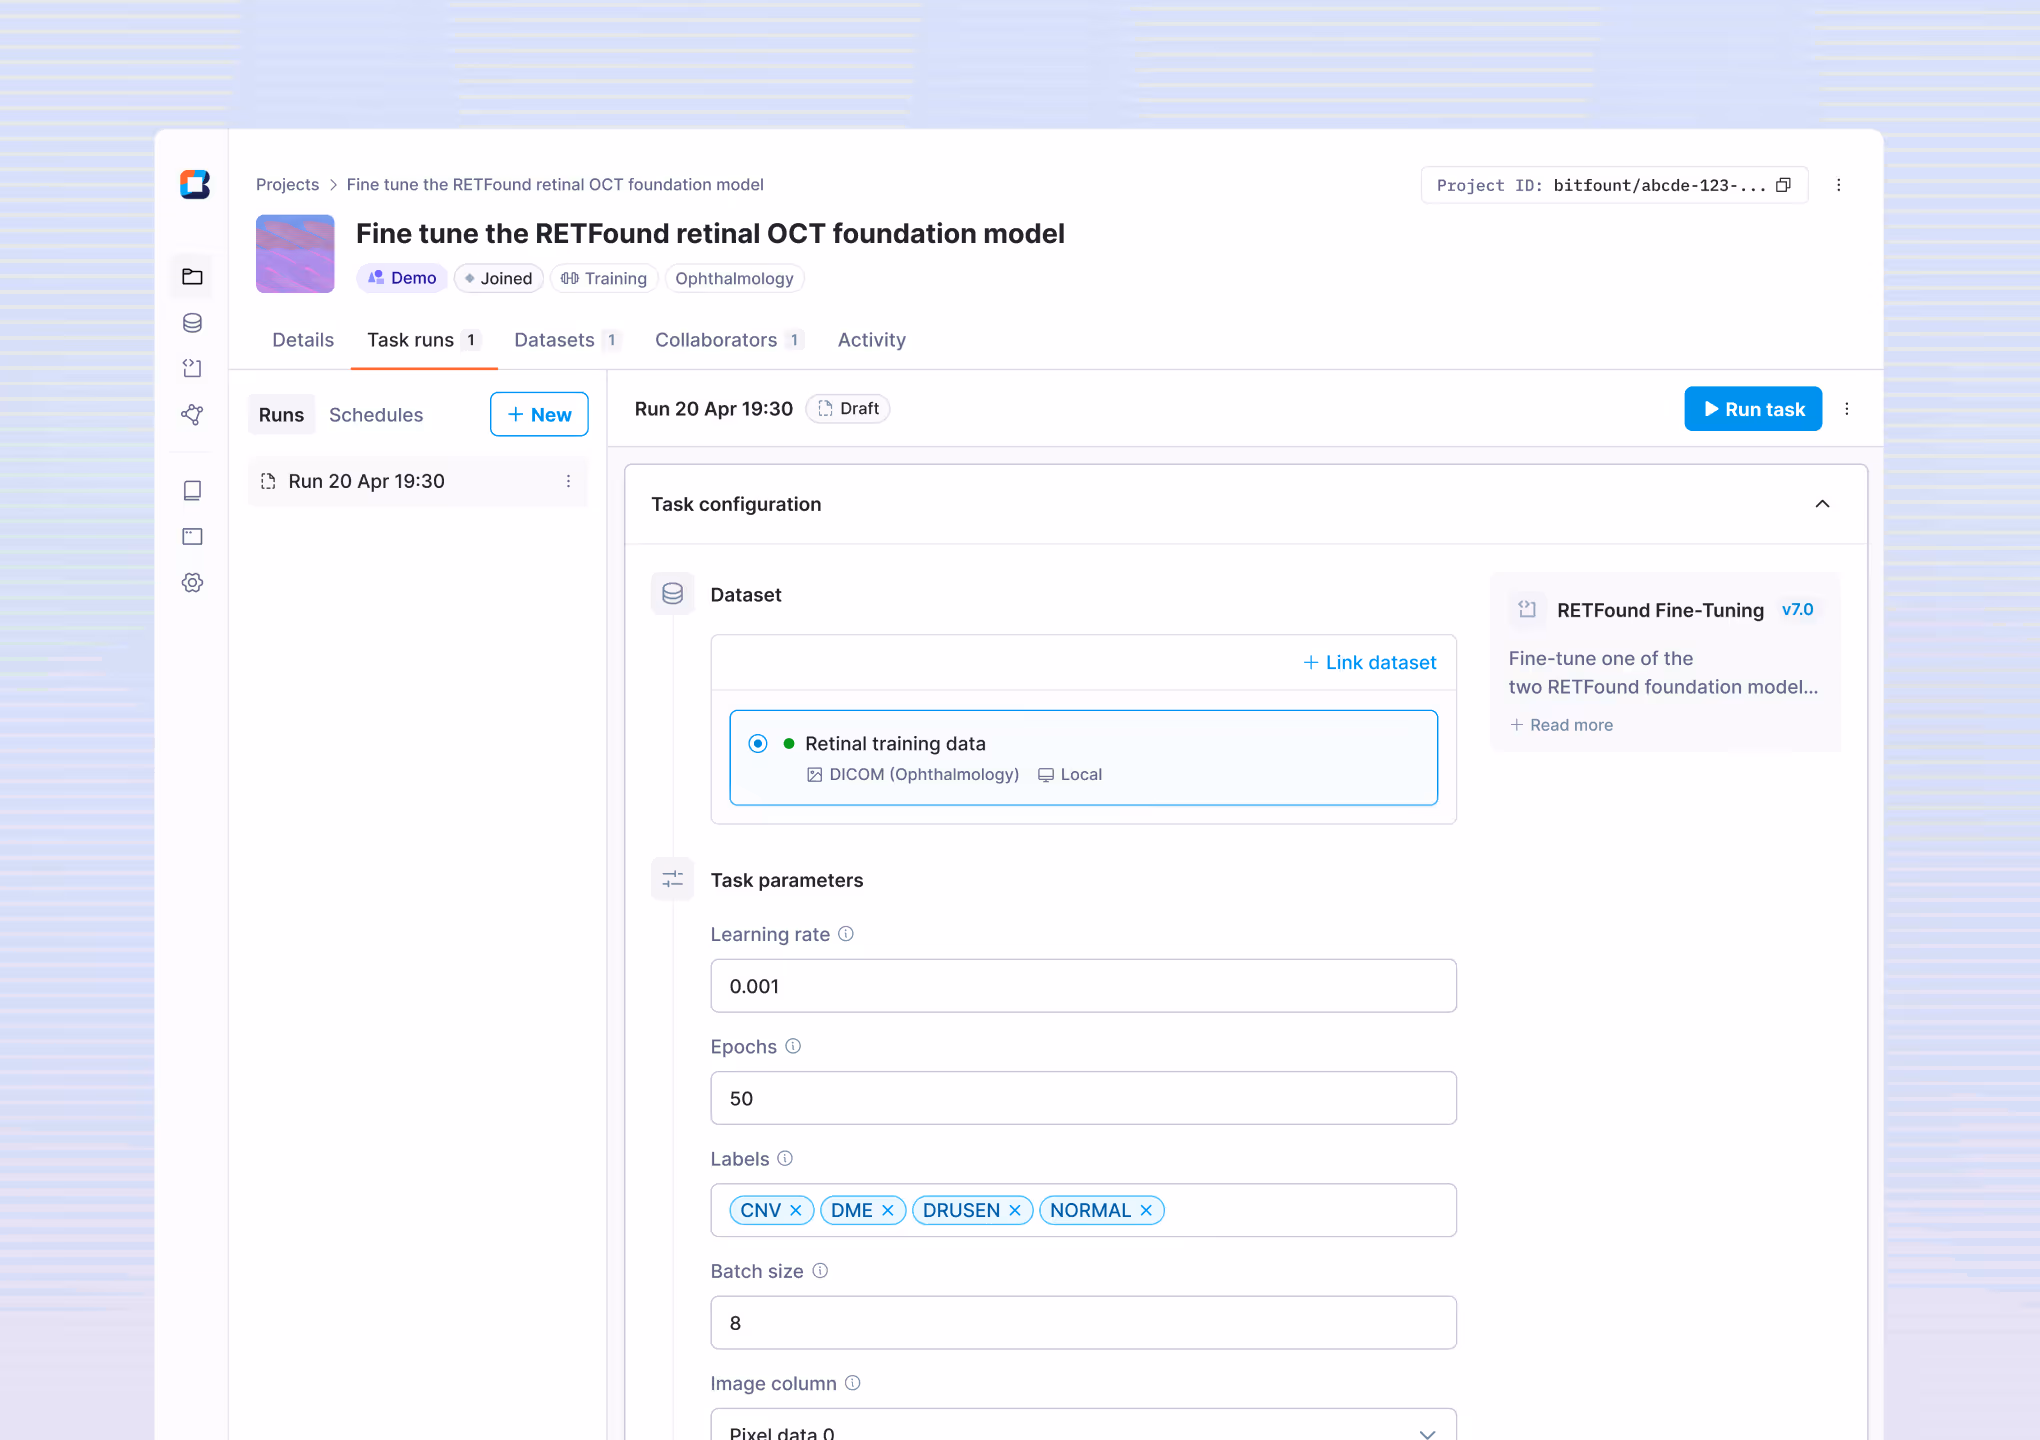The image size is (2040, 1440).
Task: Open the Datasets database icon in sidebar
Action: [192, 323]
